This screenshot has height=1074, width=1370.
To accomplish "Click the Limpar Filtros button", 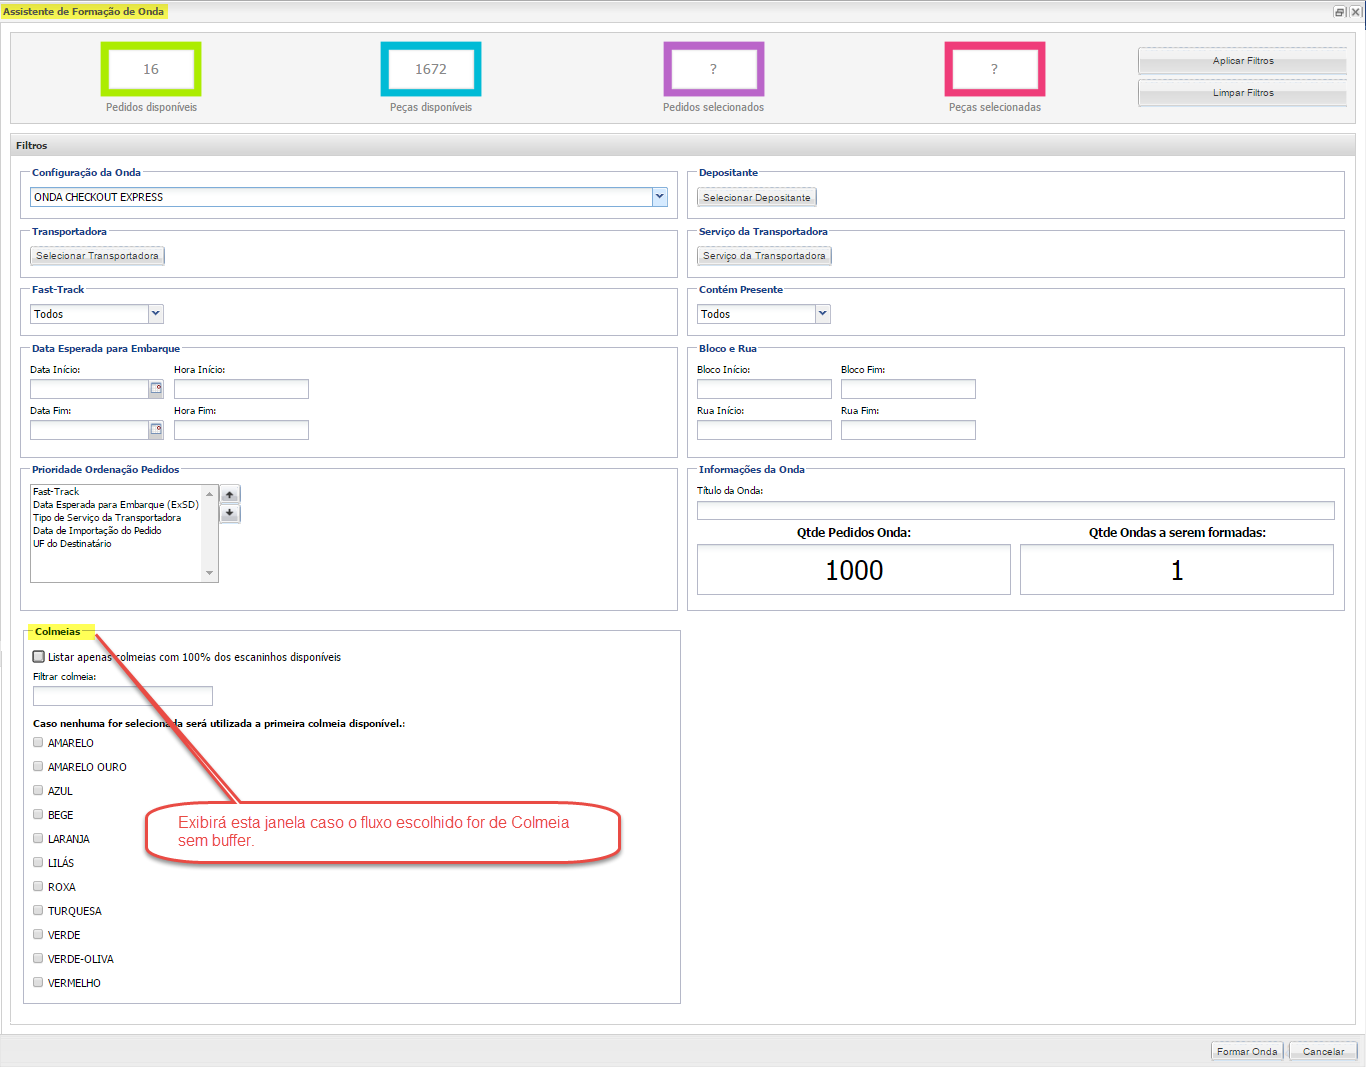I will point(1243,93).
